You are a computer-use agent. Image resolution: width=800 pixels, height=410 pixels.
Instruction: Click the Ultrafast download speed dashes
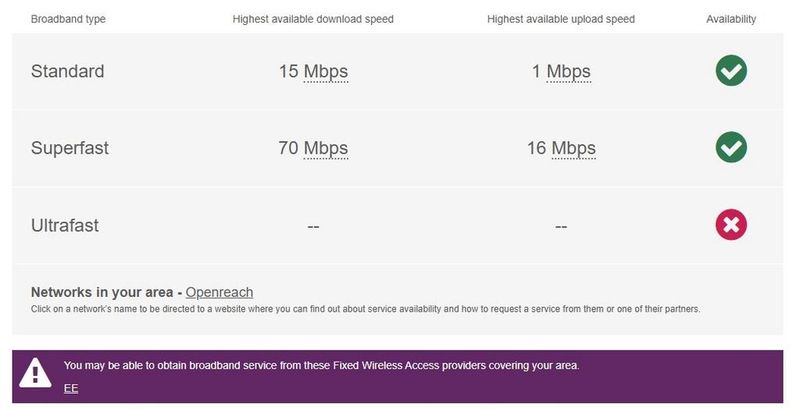[x=313, y=227]
